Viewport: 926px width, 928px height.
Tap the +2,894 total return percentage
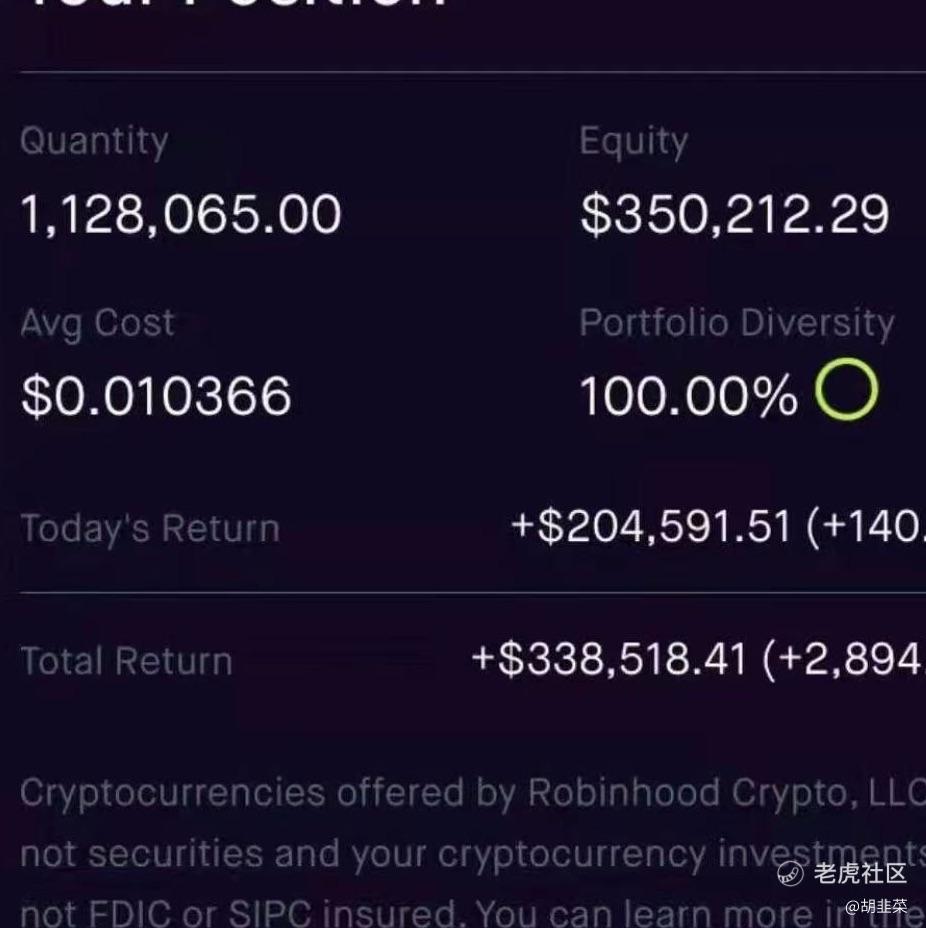pyautogui.click(x=845, y=659)
